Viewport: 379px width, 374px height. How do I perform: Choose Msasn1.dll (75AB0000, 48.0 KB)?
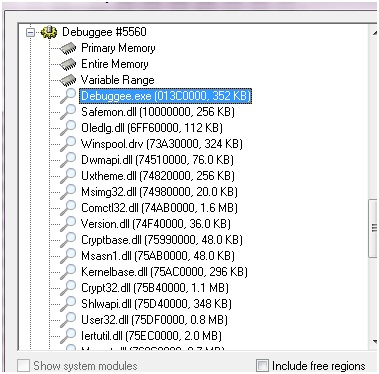point(158,256)
